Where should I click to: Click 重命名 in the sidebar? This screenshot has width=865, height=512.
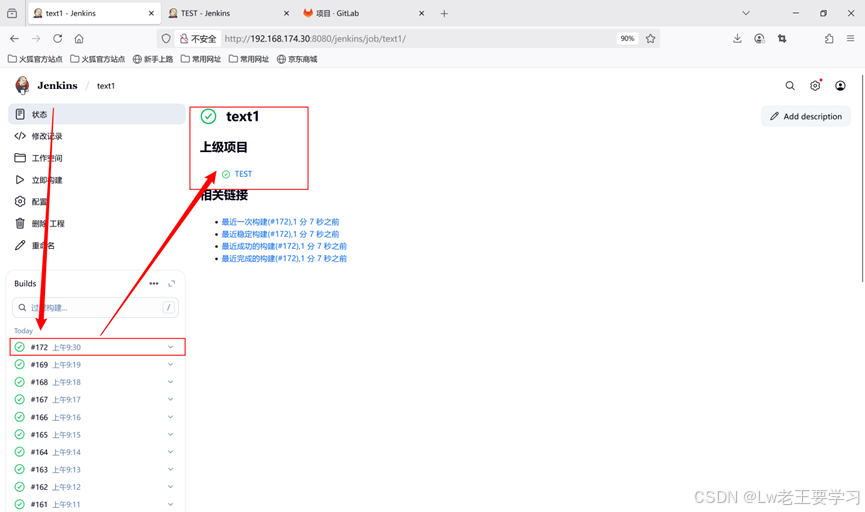[97, 245]
